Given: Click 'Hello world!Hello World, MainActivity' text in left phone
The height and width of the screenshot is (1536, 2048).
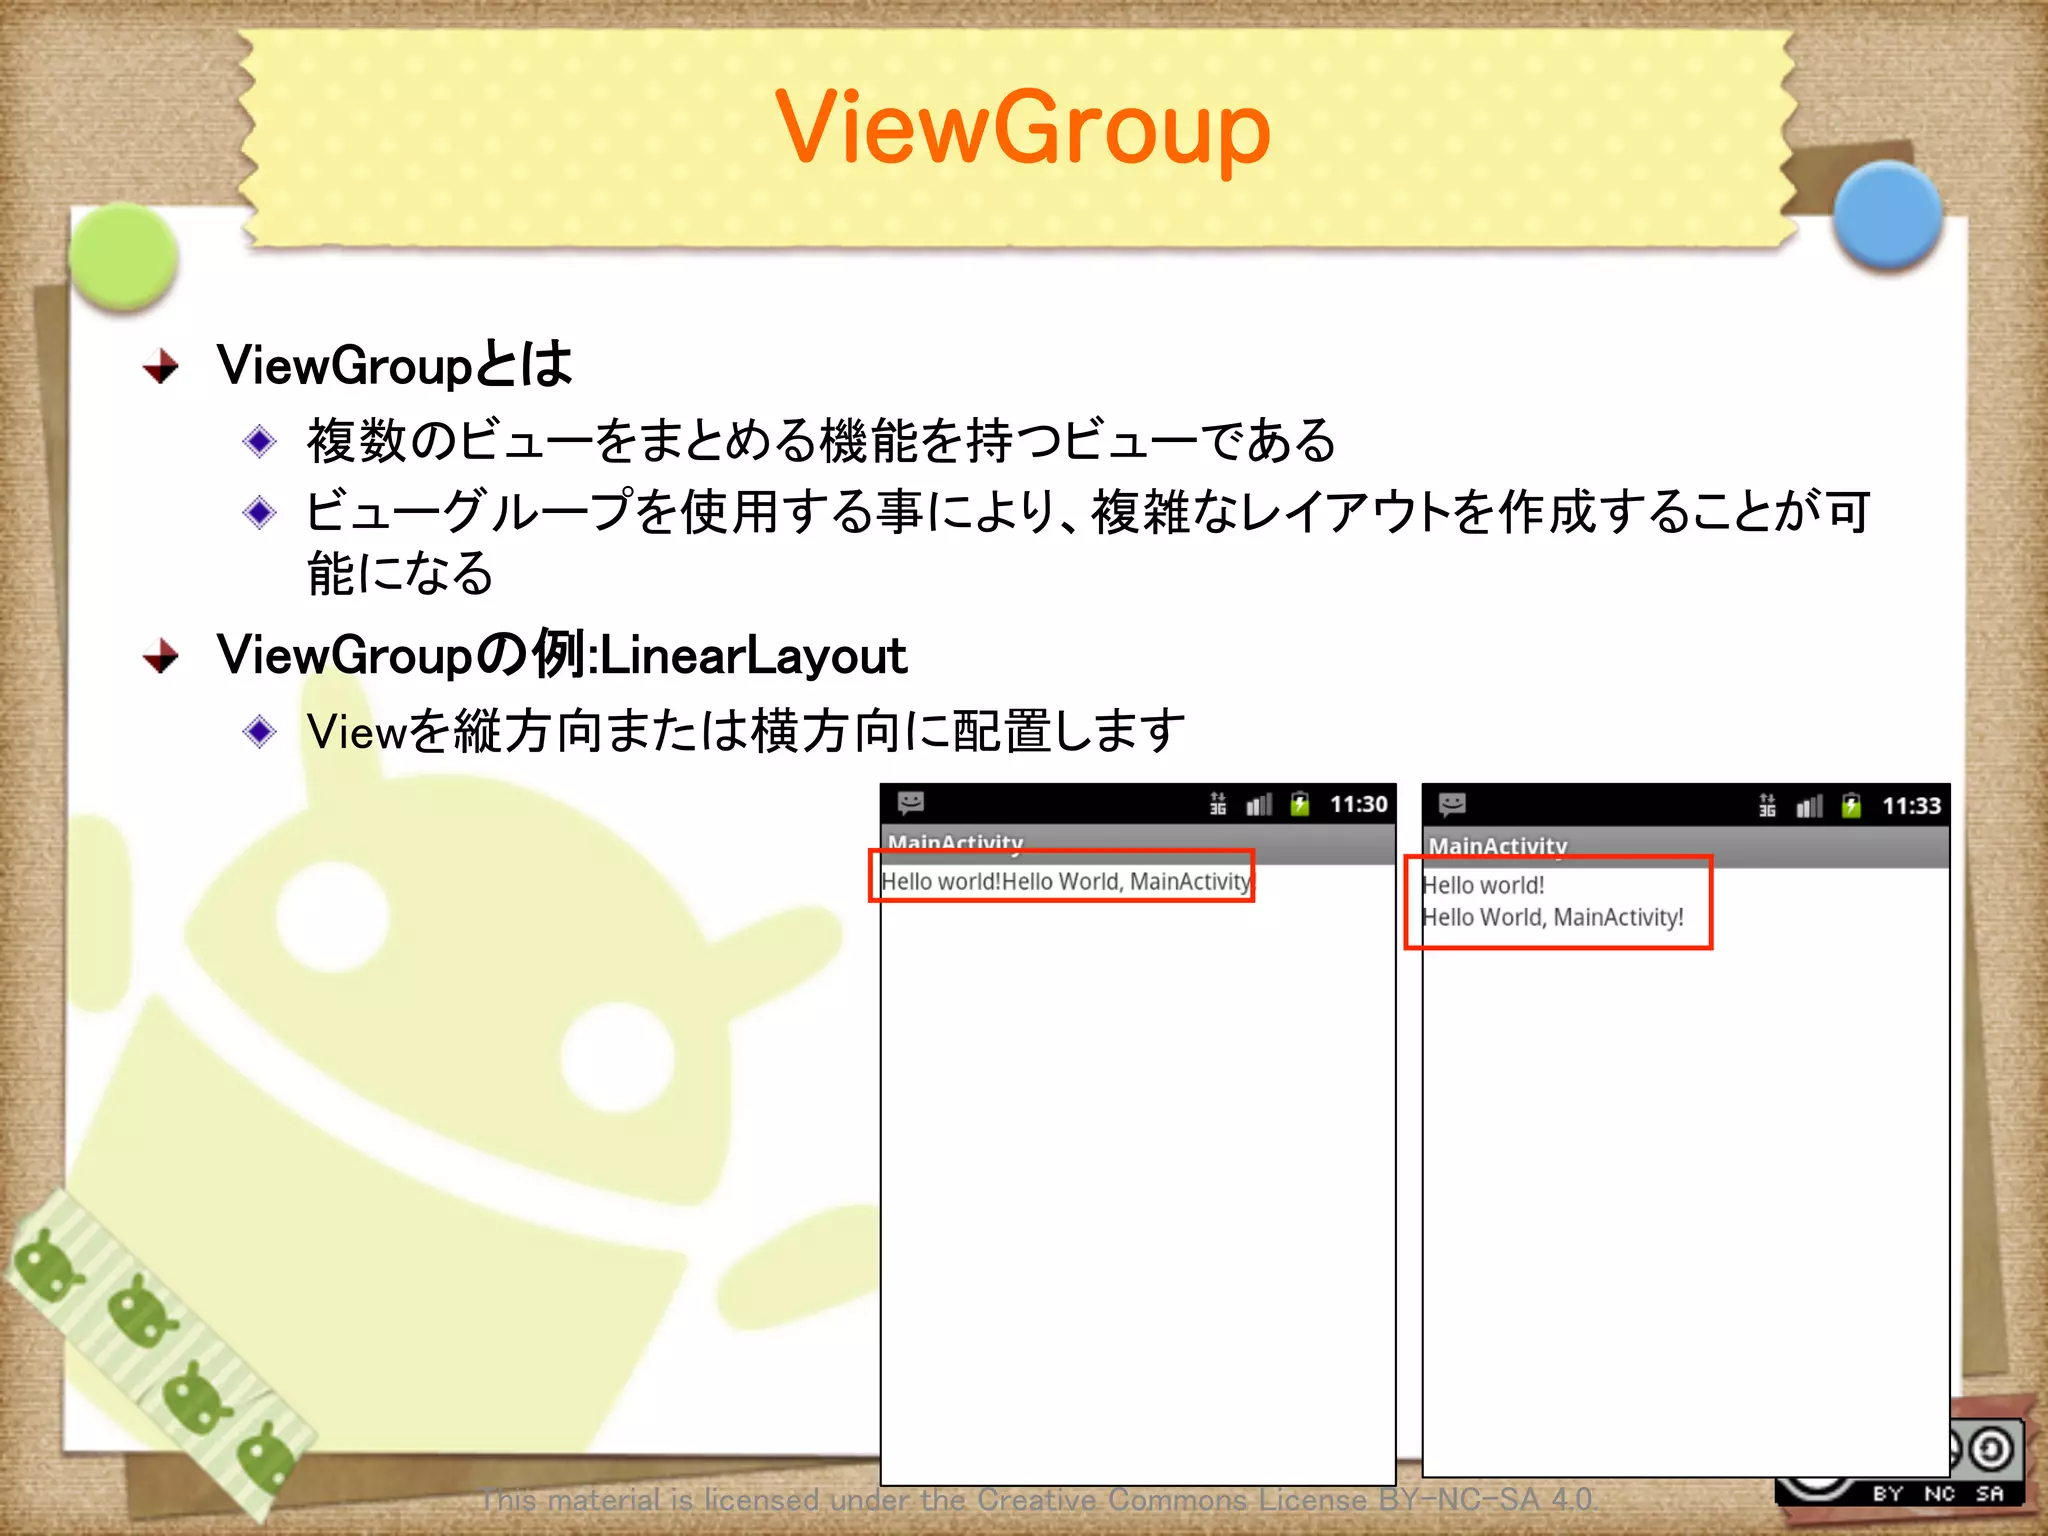Looking at the screenshot, I should point(1066,882).
